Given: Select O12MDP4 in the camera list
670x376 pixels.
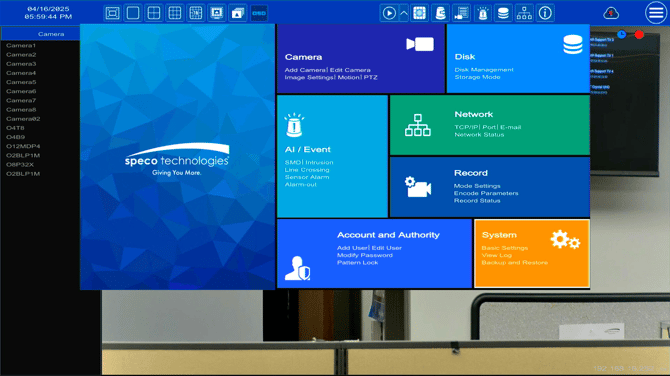Looking at the screenshot, I should click(23, 146).
